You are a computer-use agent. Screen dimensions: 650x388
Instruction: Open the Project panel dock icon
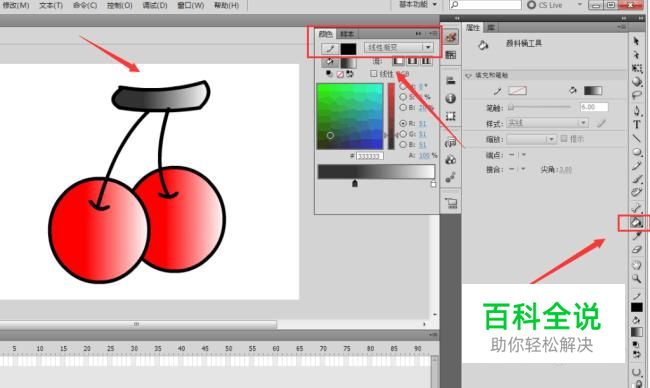click(451, 203)
